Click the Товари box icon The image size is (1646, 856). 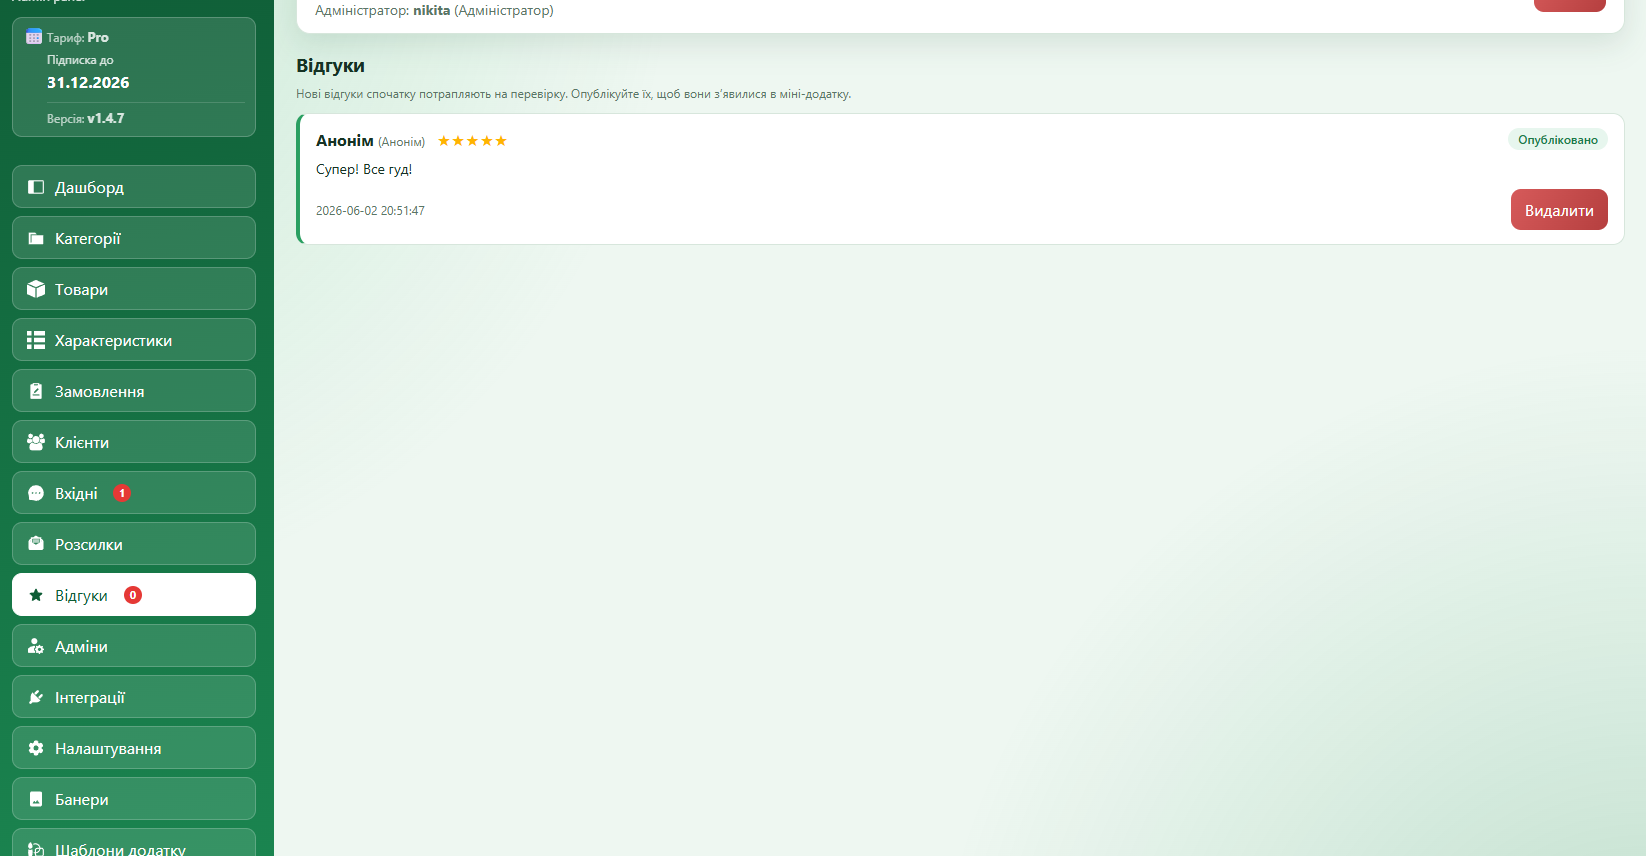pyautogui.click(x=36, y=289)
